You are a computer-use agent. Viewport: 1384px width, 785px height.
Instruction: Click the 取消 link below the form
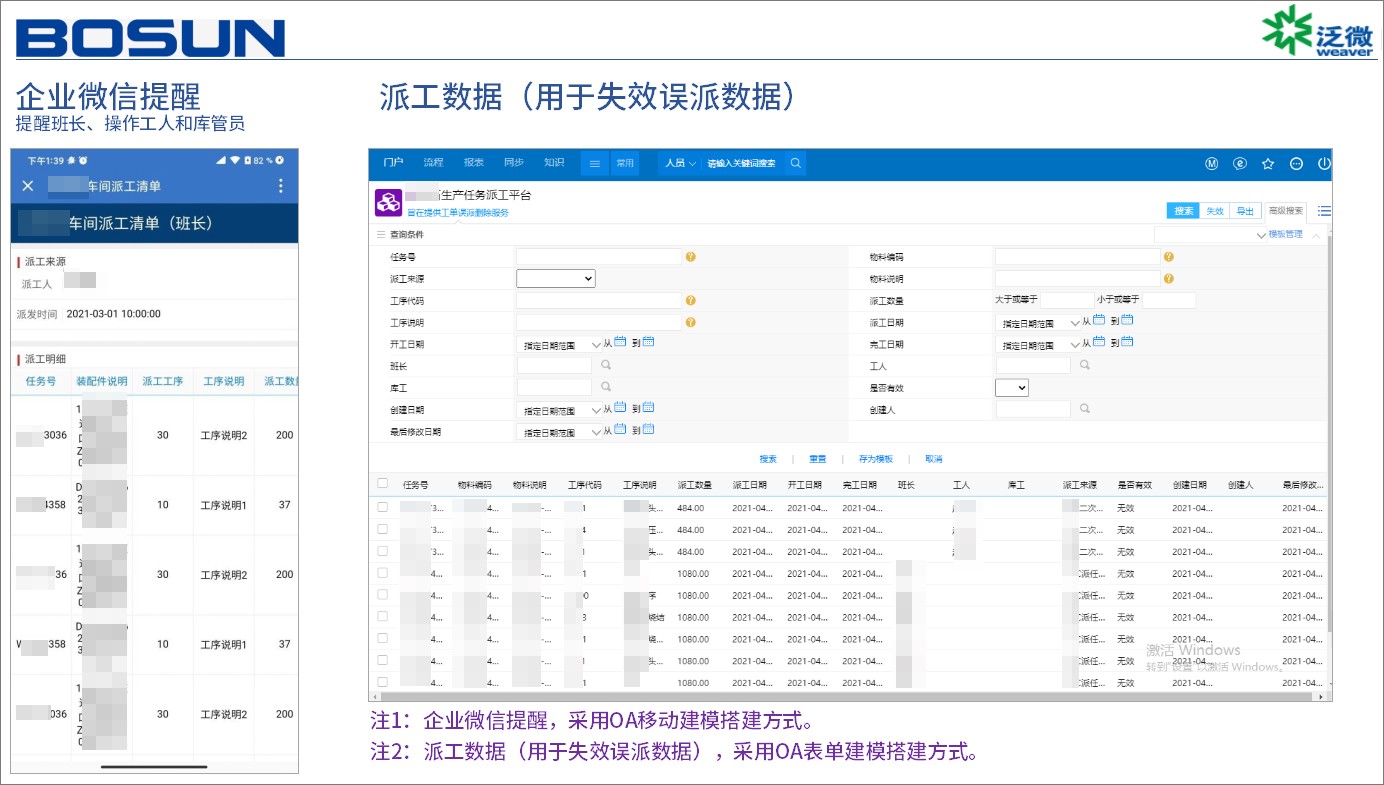tap(933, 459)
